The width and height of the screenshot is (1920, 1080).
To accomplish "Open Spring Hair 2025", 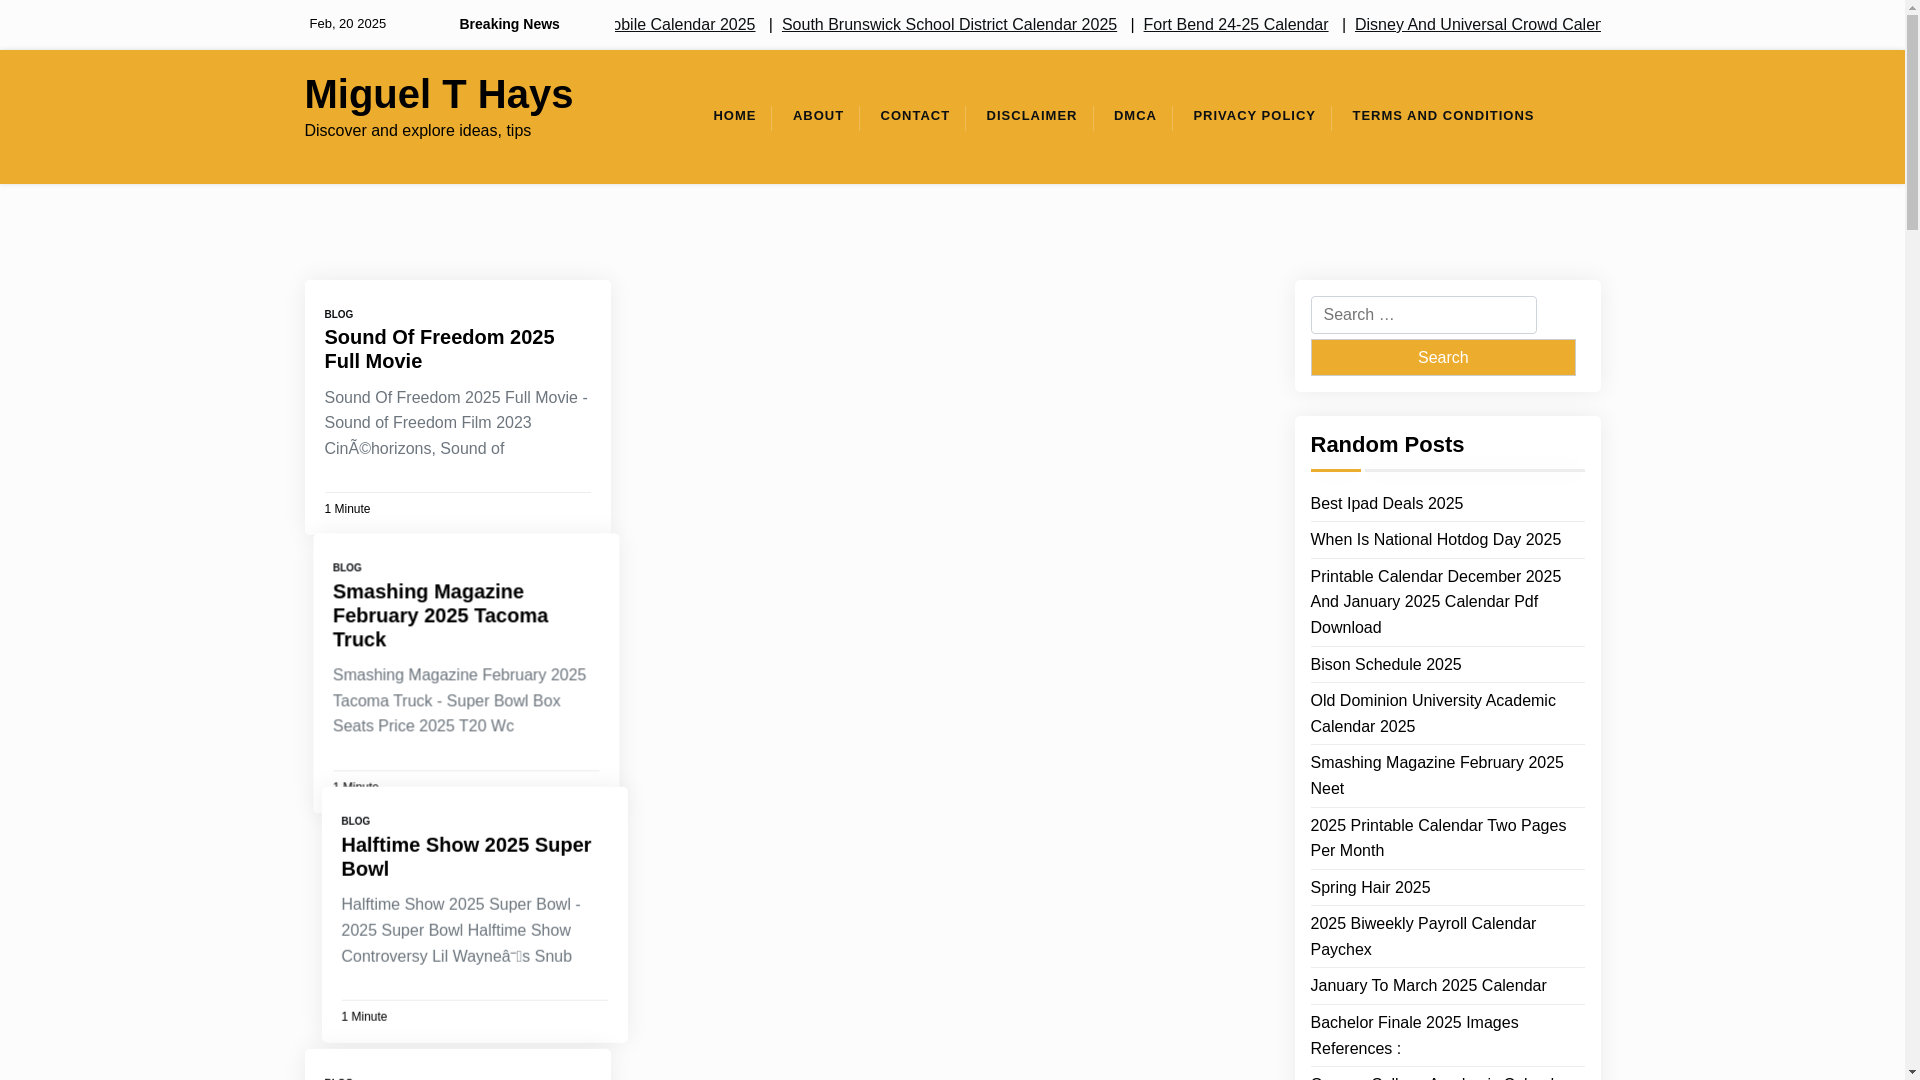I will (1370, 888).
